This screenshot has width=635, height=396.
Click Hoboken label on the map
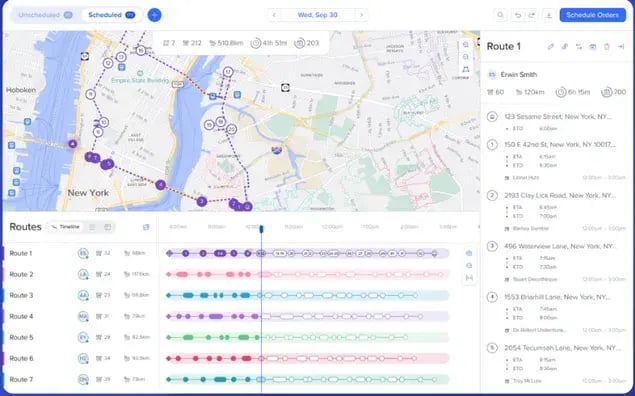[21, 90]
